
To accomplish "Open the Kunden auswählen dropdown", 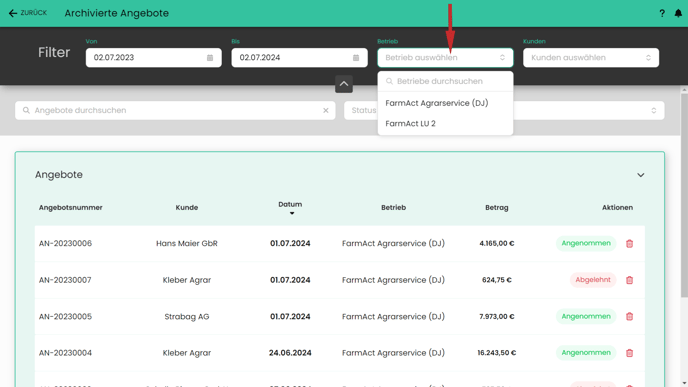I will tap(591, 57).
